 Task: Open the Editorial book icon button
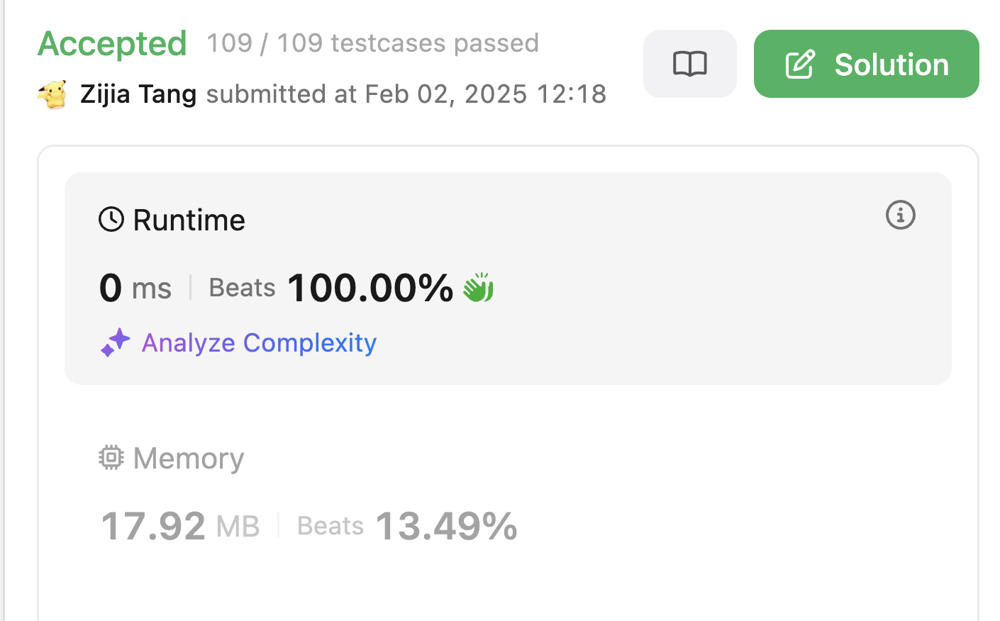coord(689,64)
